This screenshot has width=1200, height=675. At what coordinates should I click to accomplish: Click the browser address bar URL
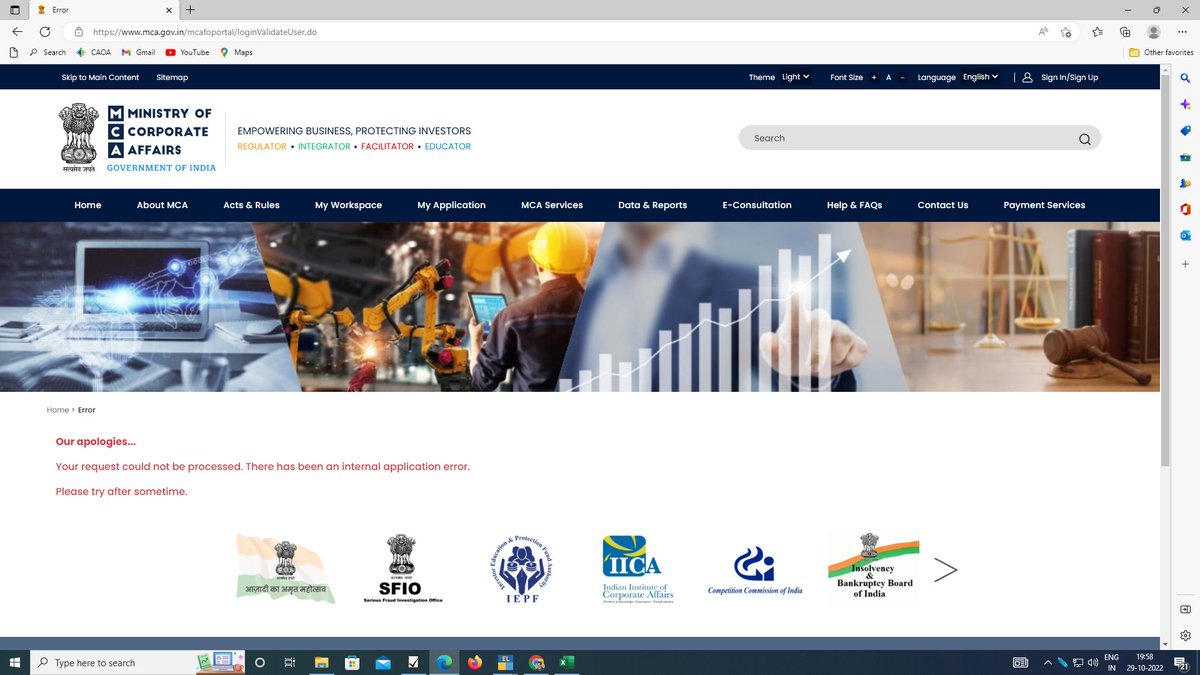(x=205, y=32)
